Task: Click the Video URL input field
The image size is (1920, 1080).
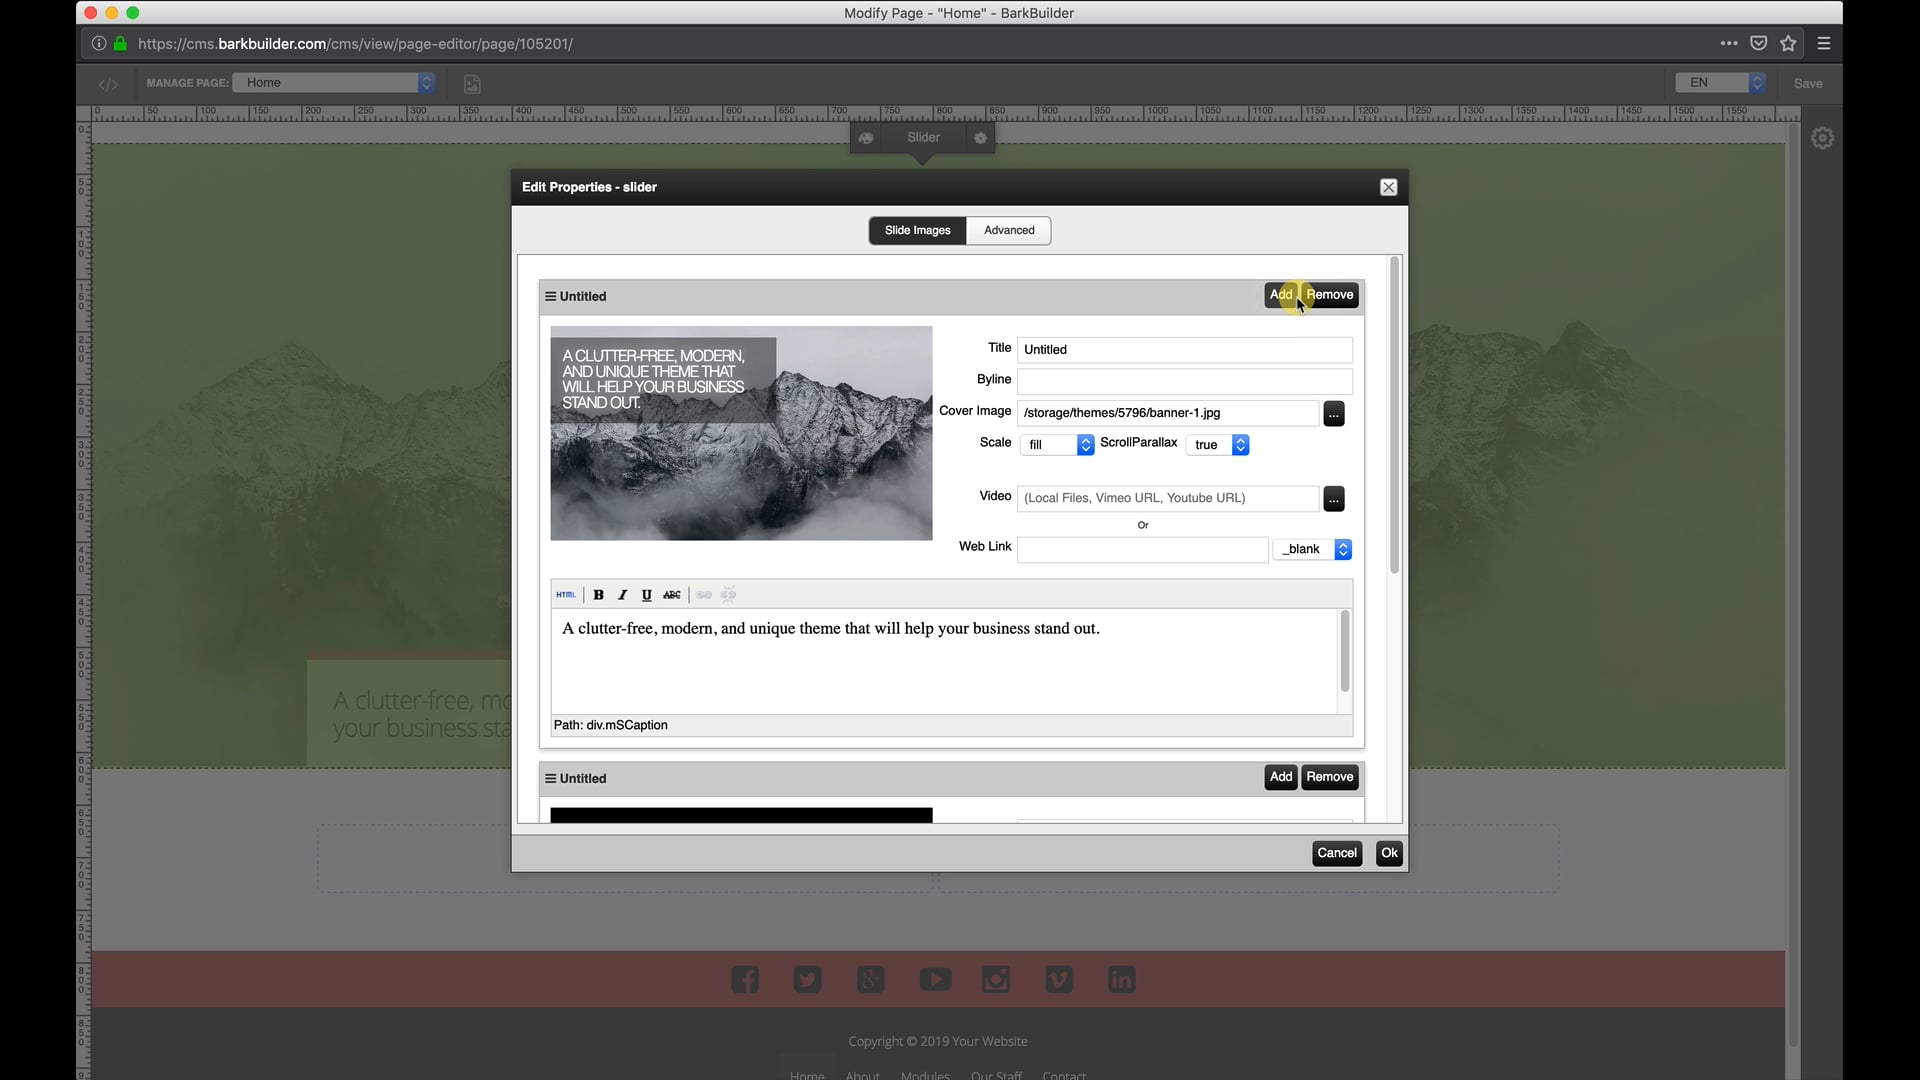Action: pyautogui.click(x=1168, y=498)
